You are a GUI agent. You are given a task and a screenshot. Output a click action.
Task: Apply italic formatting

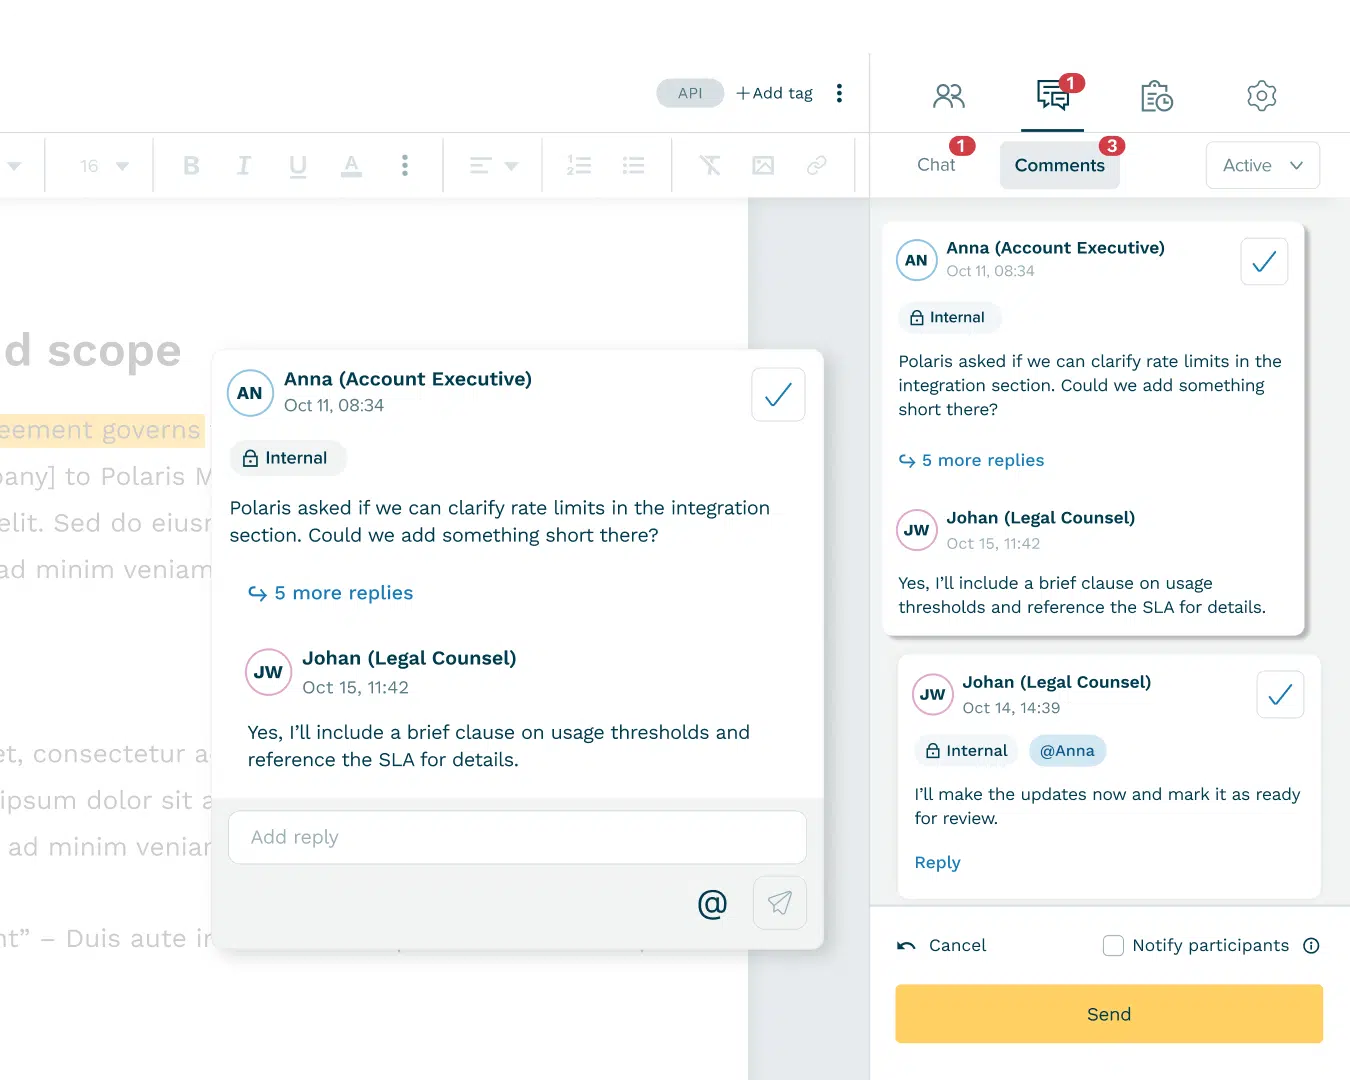(x=243, y=166)
